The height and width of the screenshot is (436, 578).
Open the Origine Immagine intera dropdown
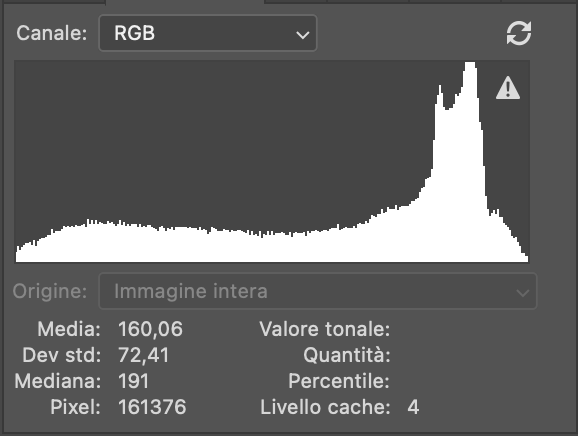point(318,291)
